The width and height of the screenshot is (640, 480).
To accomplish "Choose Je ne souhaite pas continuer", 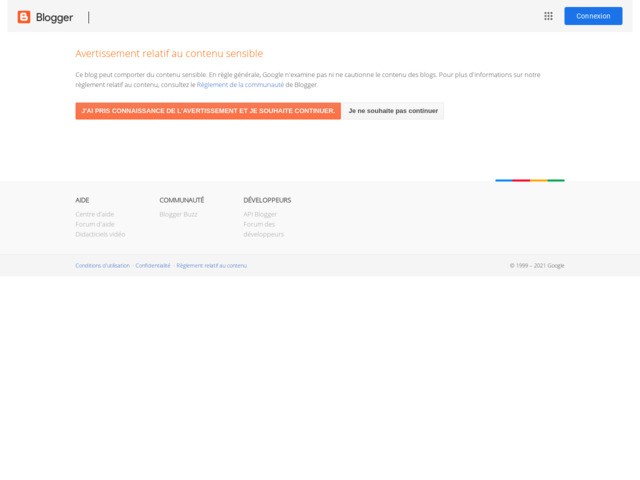I will pyautogui.click(x=393, y=111).
